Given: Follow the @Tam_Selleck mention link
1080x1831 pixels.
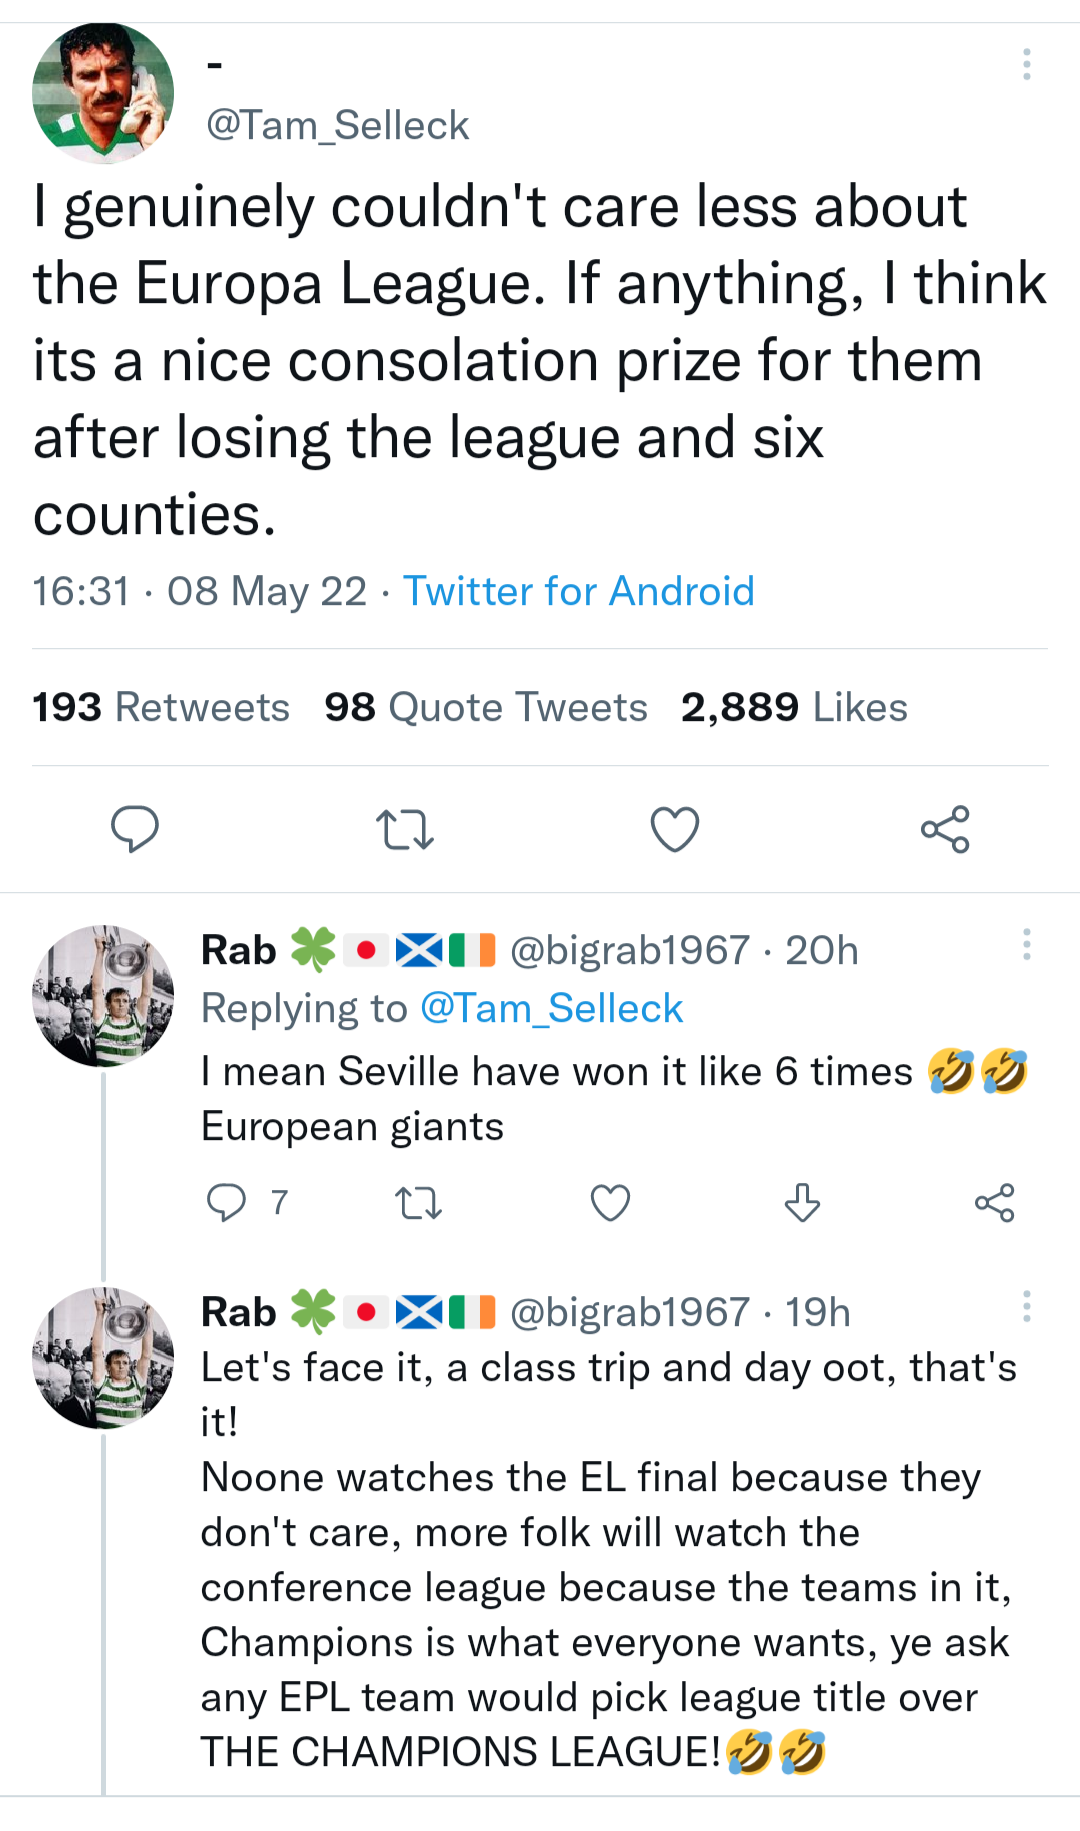Looking at the screenshot, I should [551, 1008].
